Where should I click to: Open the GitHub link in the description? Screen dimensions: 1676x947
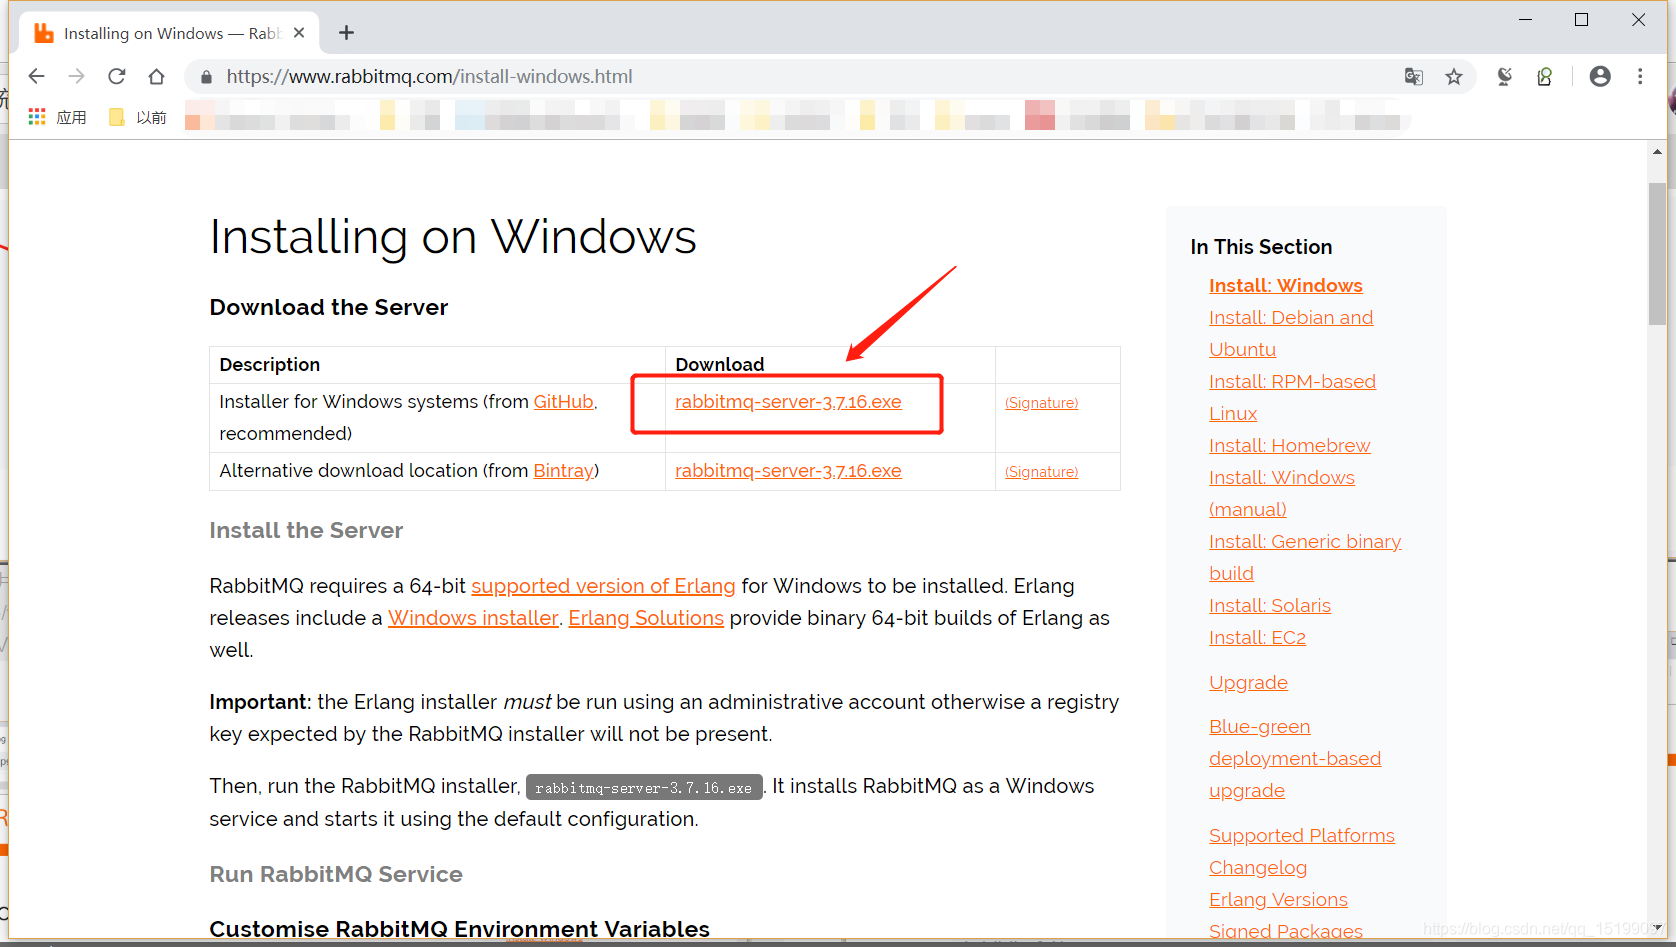(564, 402)
